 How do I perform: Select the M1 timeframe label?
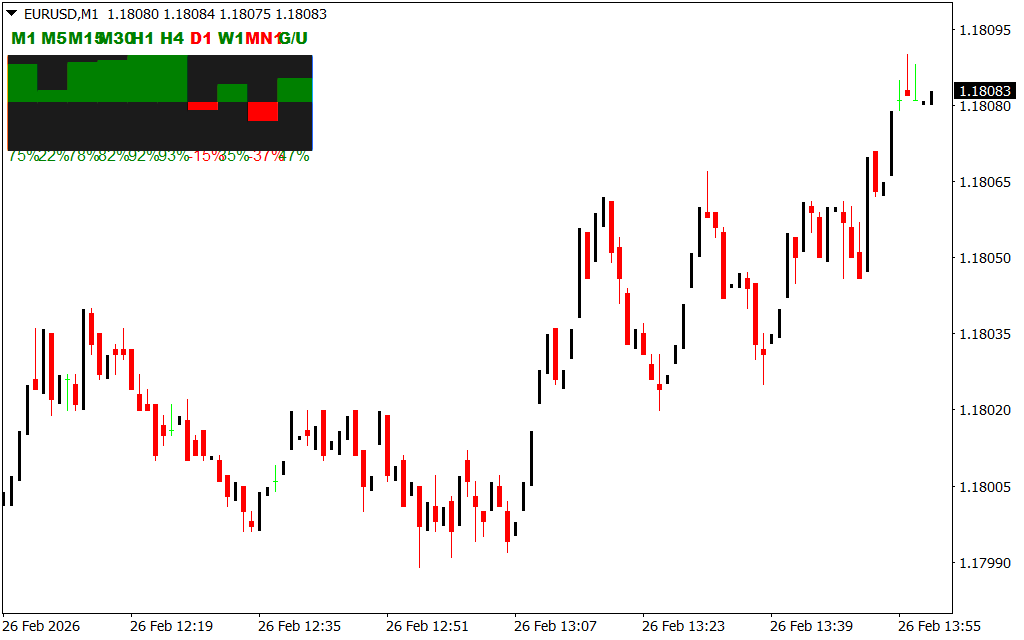pyautogui.click(x=23, y=38)
